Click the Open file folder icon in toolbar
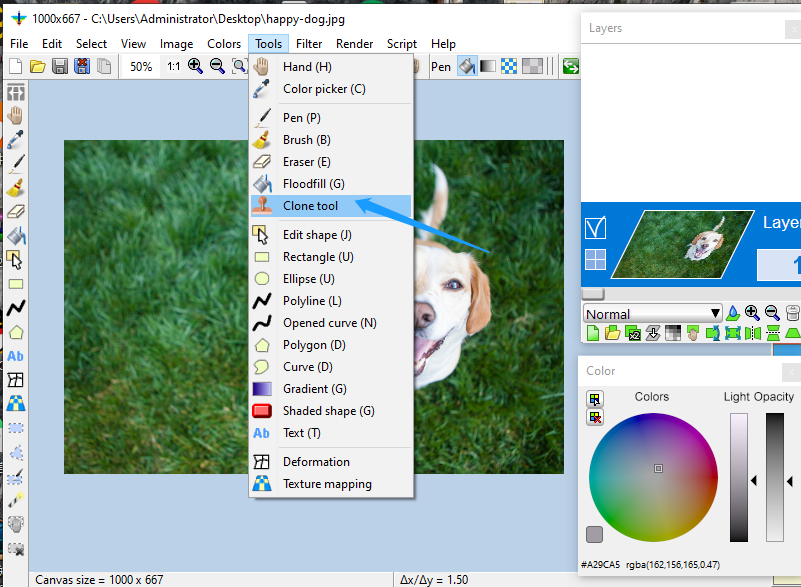801x587 pixels. coord(38,67)
